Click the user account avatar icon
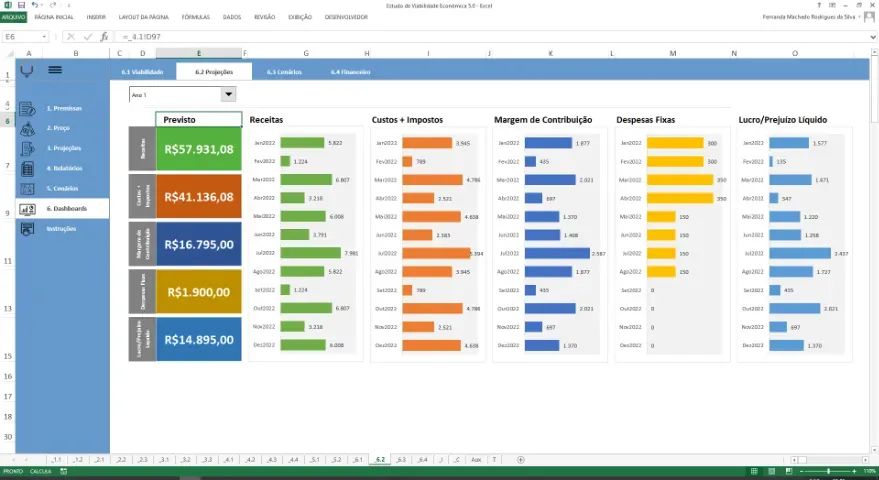This screenshot has width=879, height=480. point(869,17)
